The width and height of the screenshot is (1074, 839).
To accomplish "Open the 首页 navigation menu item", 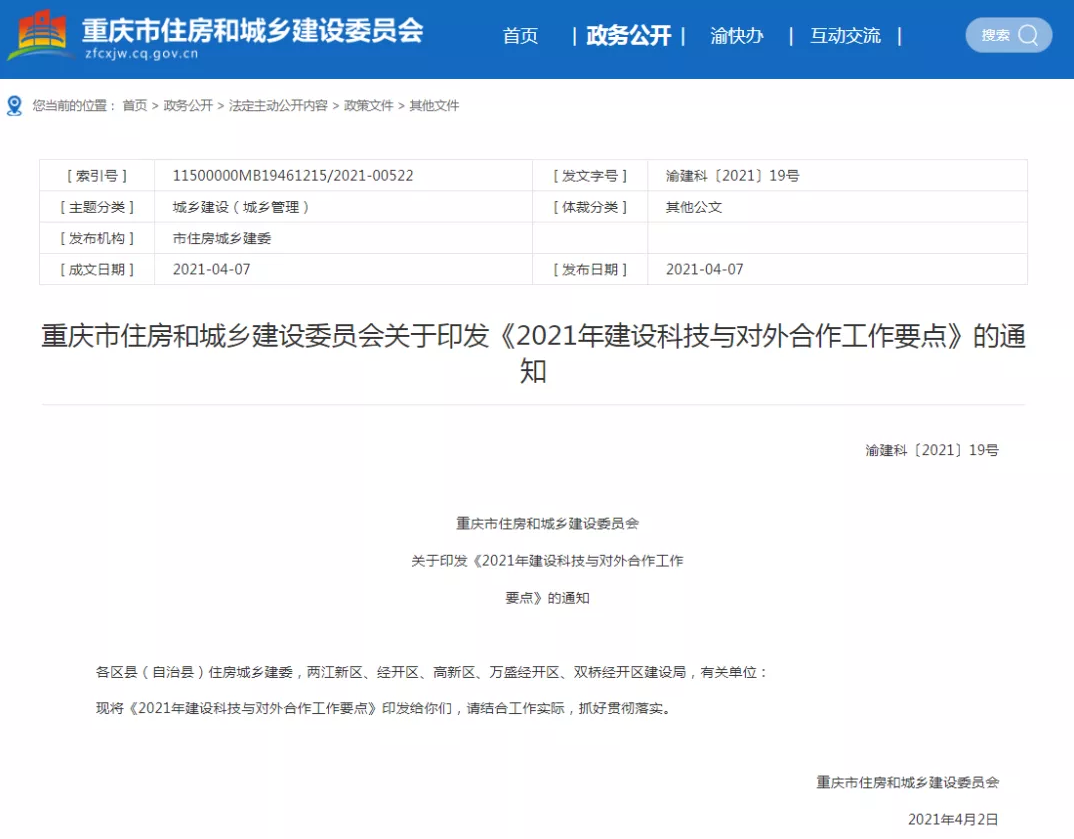I will coord(521,36).
